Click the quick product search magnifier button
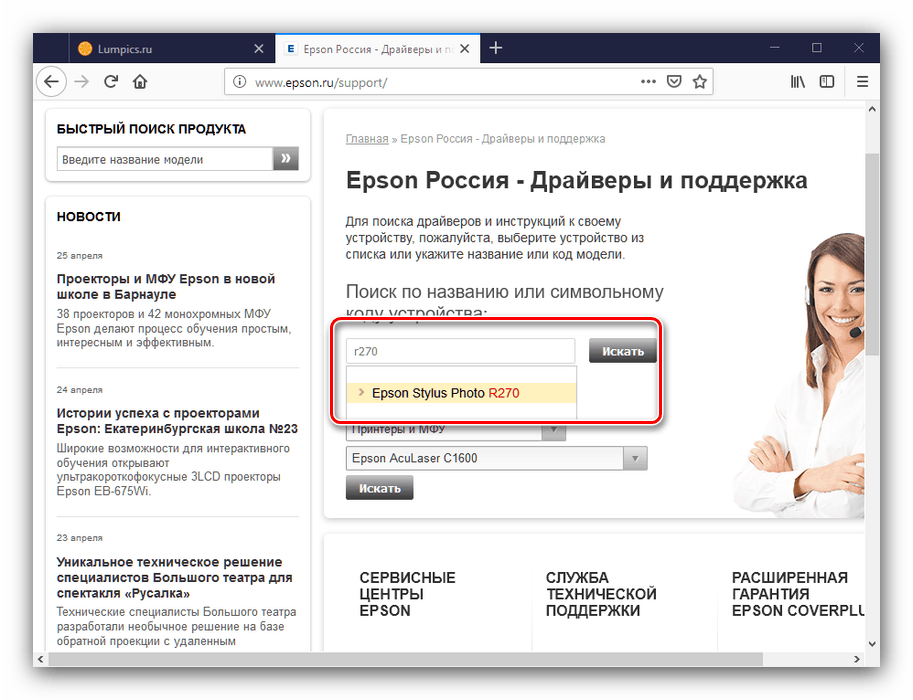This screenshot has height=700, width=913. 285,158
